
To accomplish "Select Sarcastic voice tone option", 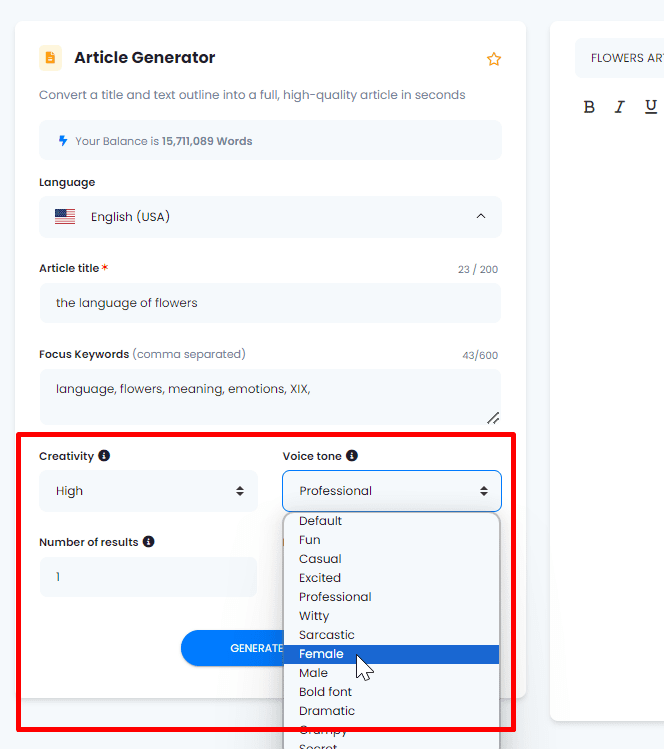I will point(326,635).
